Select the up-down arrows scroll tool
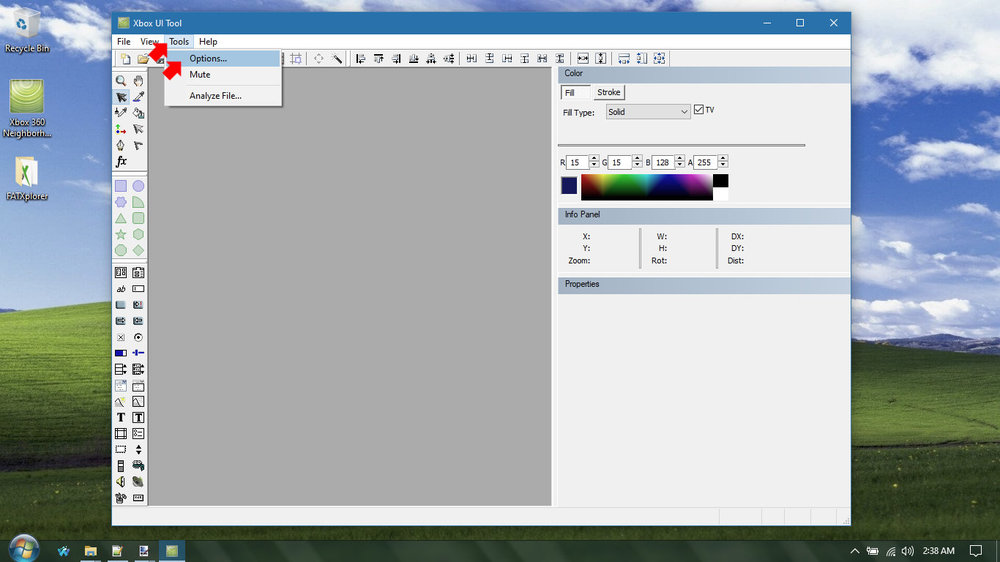Image resolution: width=1000 pixels, height=562 pixels. (x=138, y=449)
